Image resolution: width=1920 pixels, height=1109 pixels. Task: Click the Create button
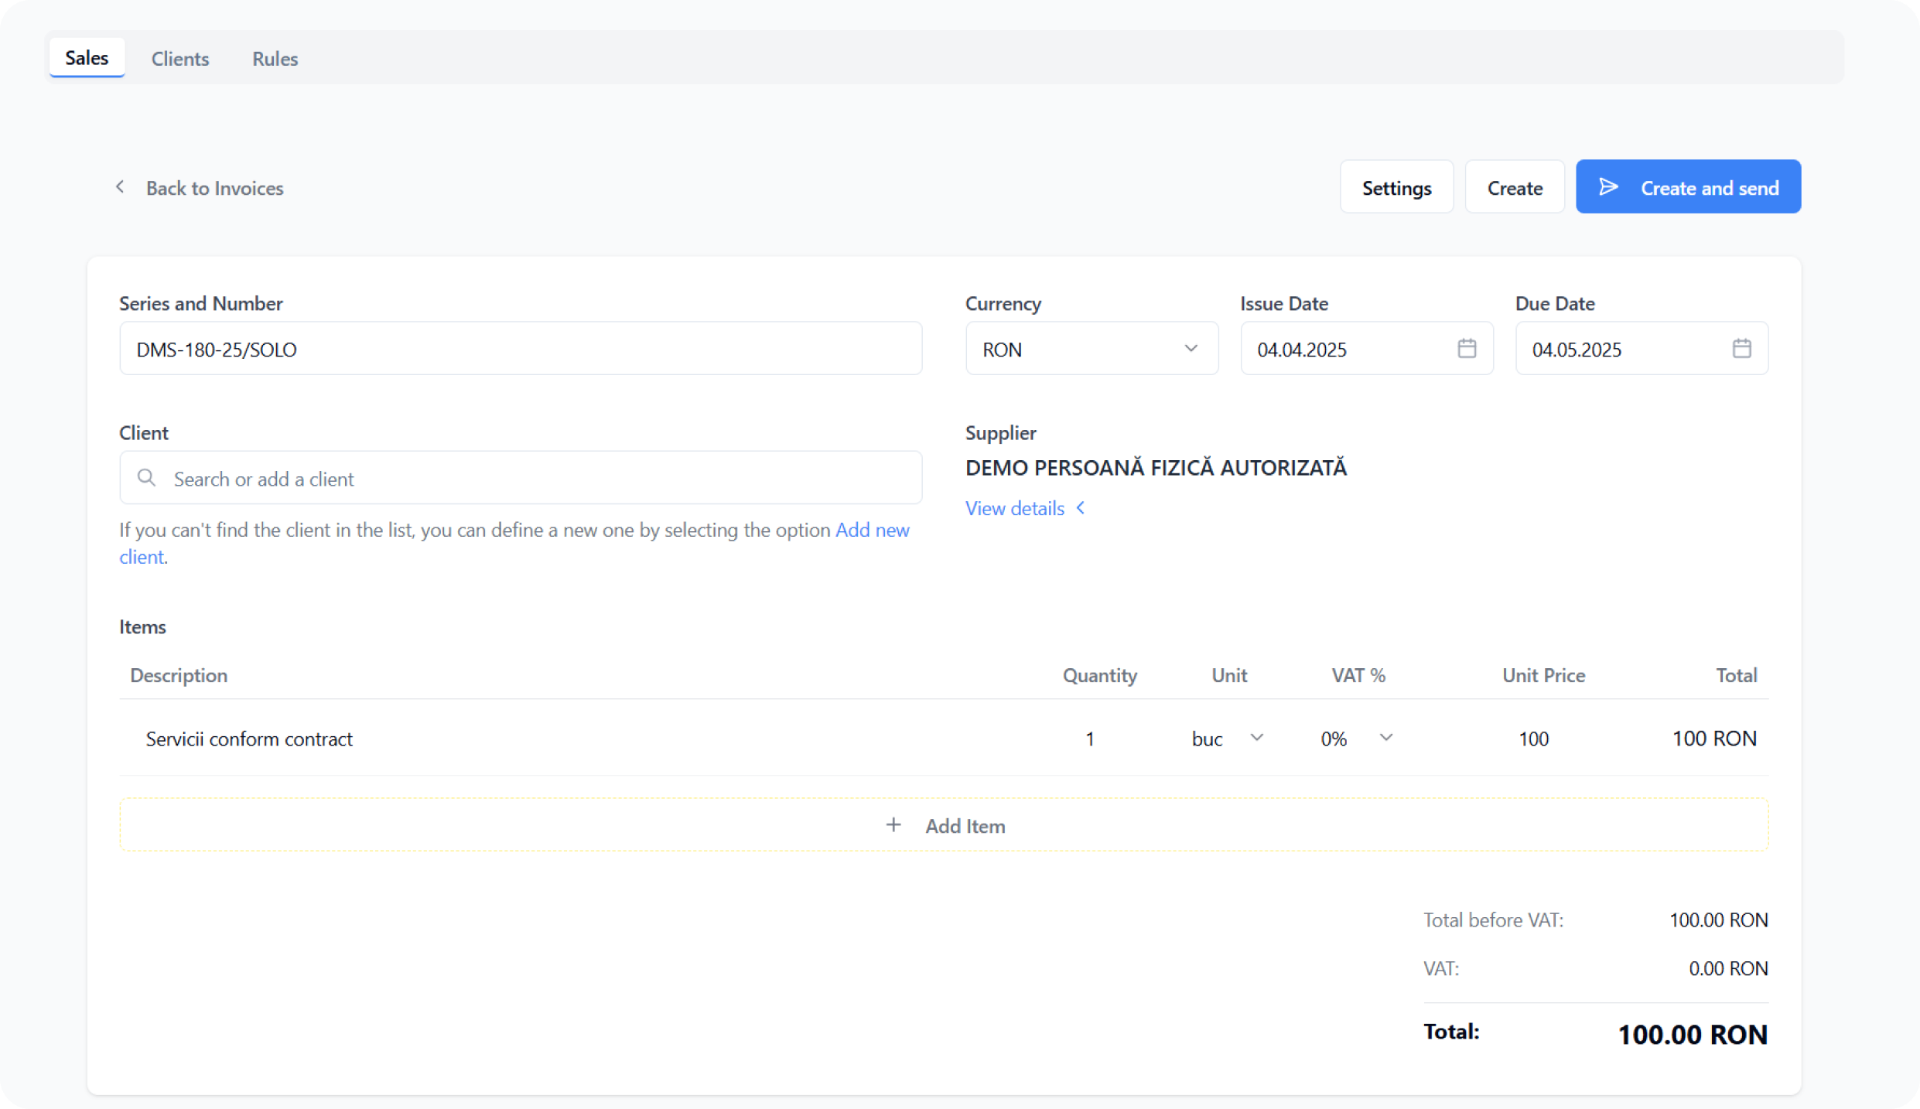click(1514, 188)
